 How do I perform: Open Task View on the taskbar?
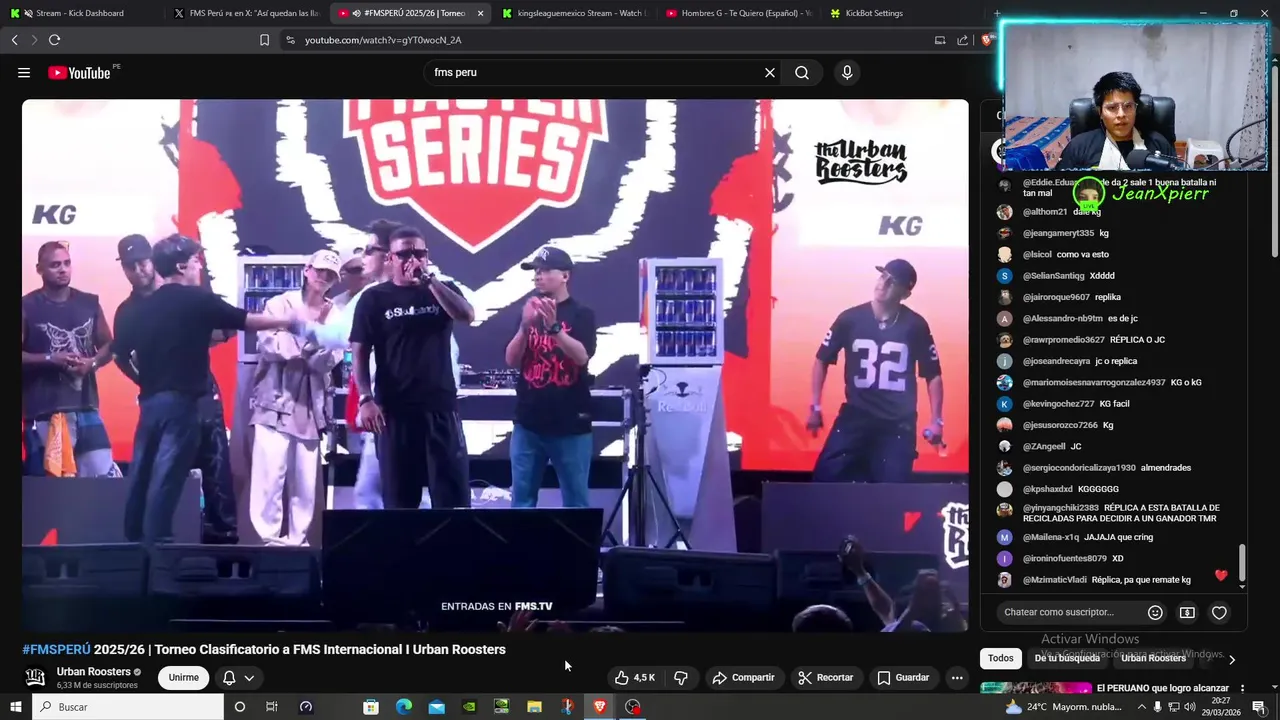pos(271,707)
